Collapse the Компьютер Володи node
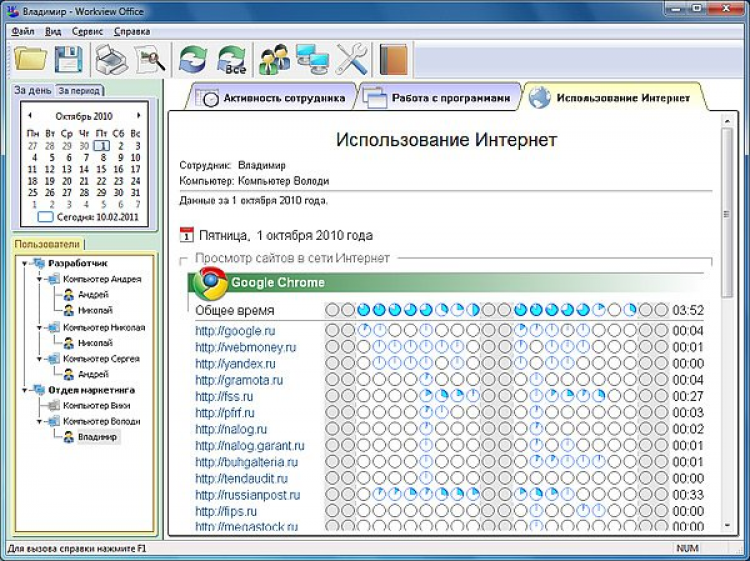This screenshot has height=561, width=750. point(40,421)
